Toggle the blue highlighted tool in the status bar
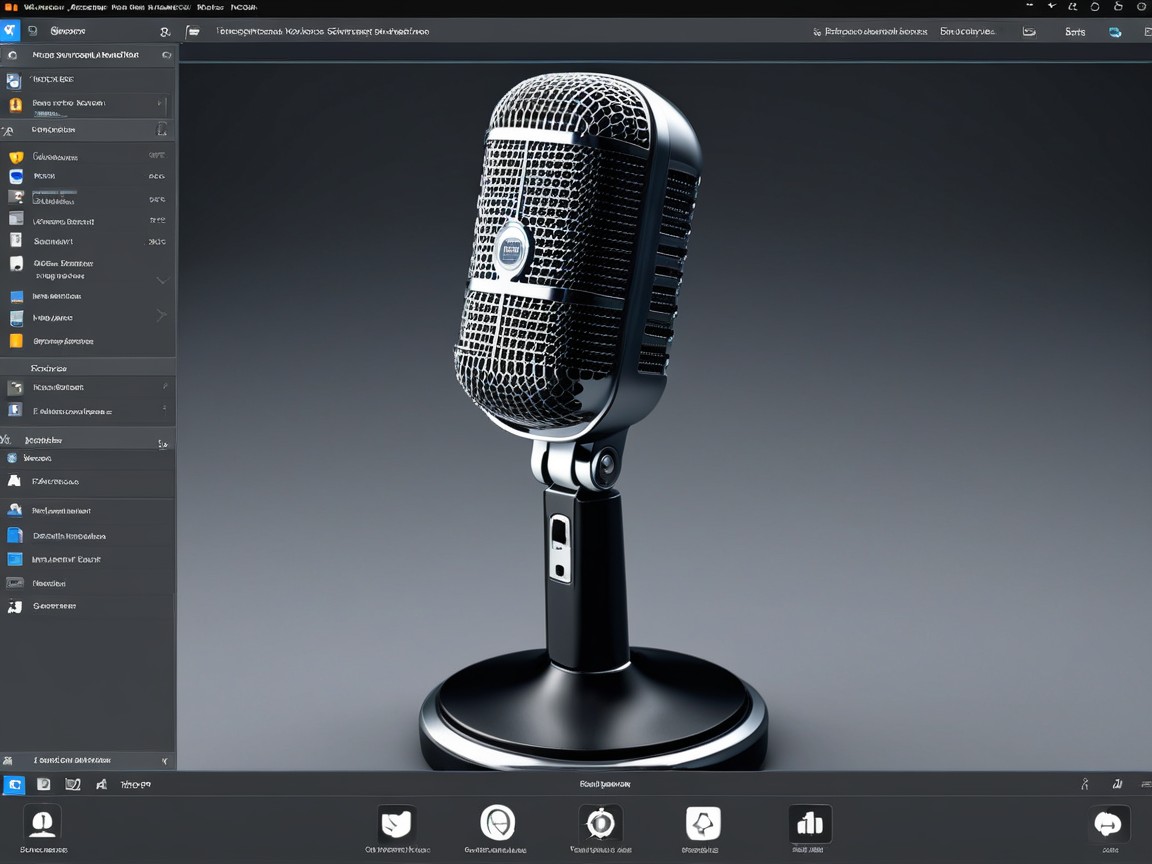The width and height of the screenshot is (1152, 864). pyautogui.click(x=13, y=784)
